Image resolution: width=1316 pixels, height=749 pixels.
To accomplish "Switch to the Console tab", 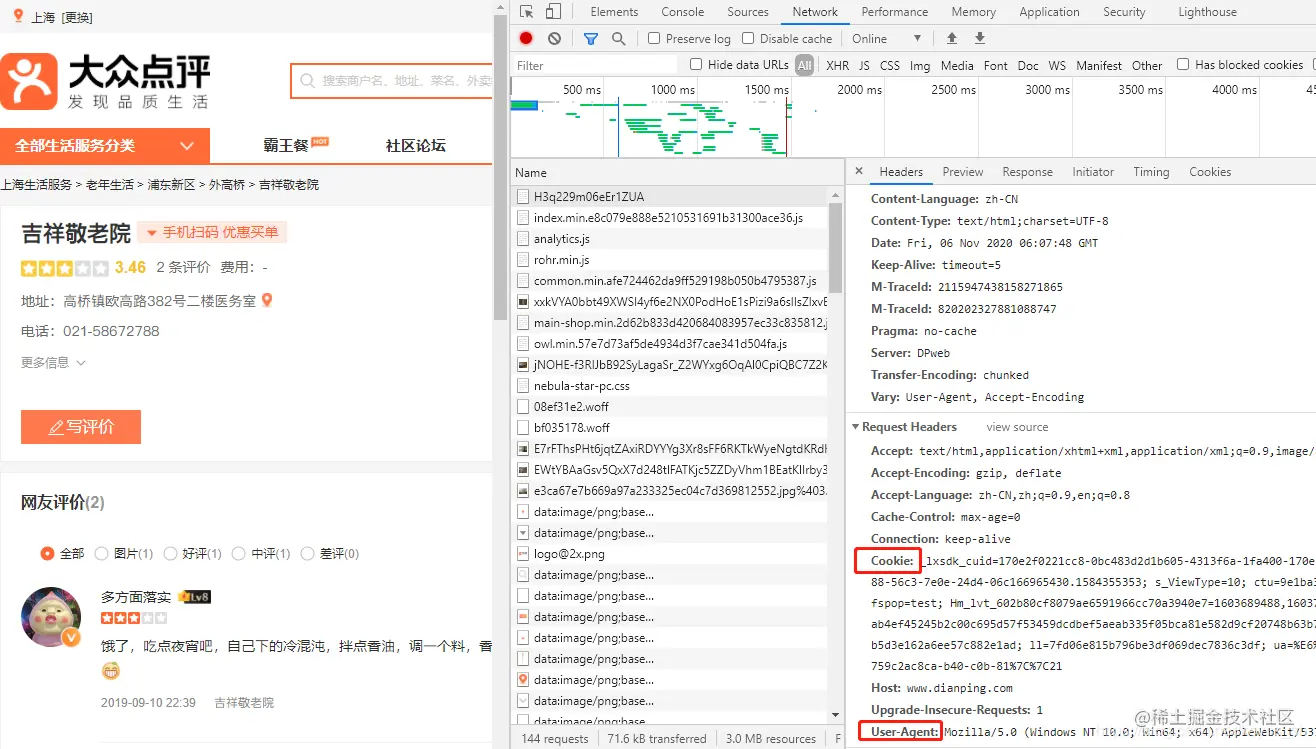I will [683, 12].
